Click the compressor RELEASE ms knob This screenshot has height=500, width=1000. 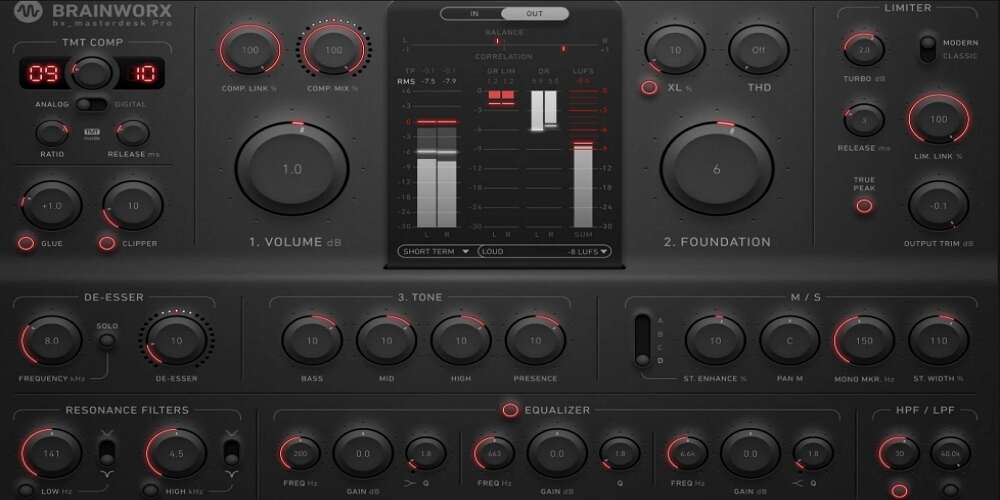[133, 133]
